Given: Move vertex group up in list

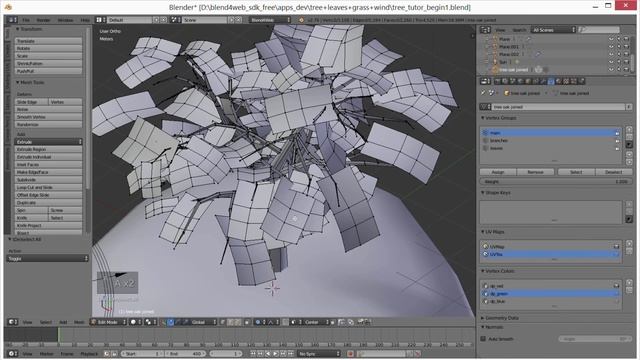Looking at the screenshot, I should click(x=629, y=154).
